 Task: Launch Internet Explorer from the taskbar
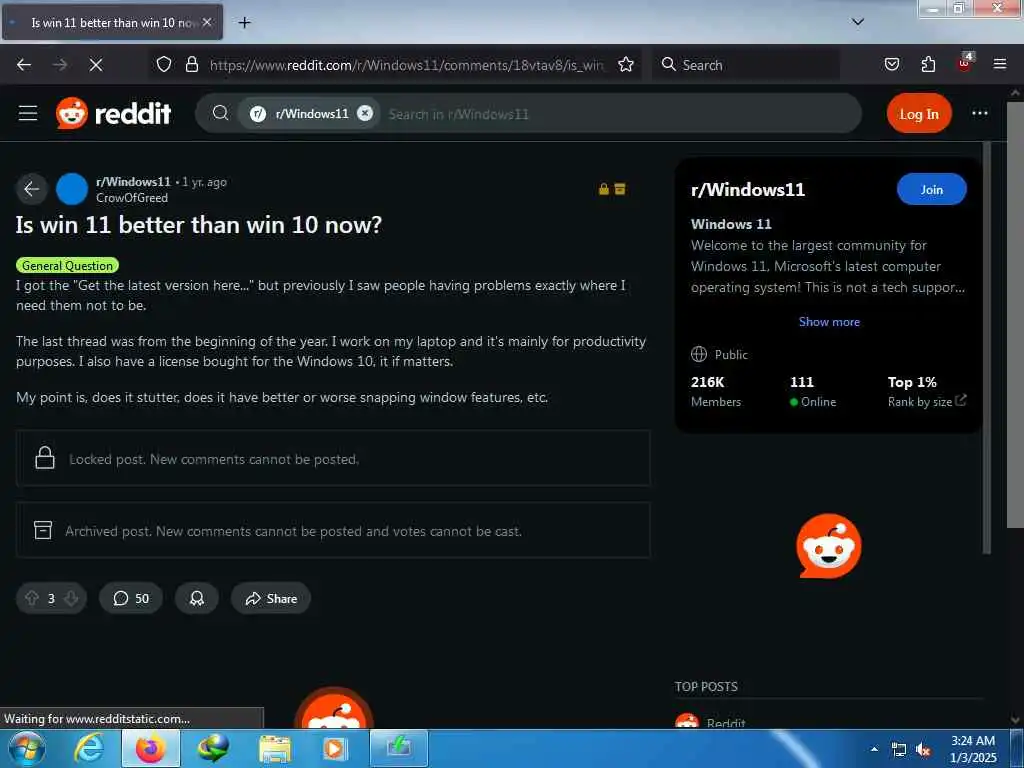[89, 748]
